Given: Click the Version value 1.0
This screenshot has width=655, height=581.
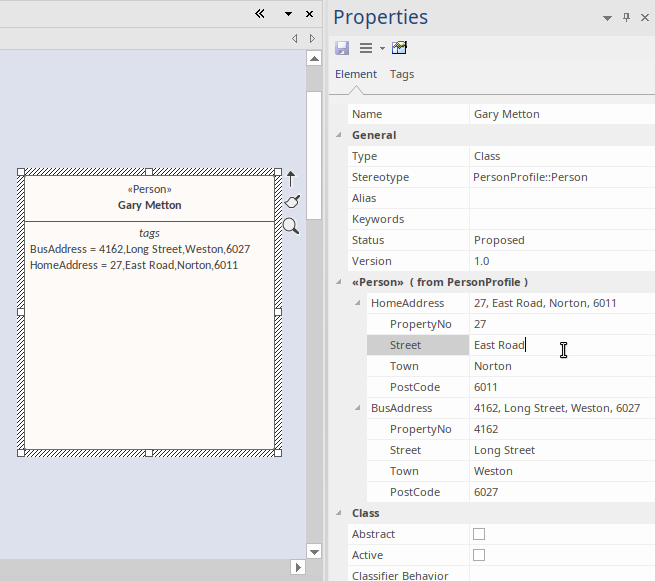Looking at the screenshot, I should (562, 261).
